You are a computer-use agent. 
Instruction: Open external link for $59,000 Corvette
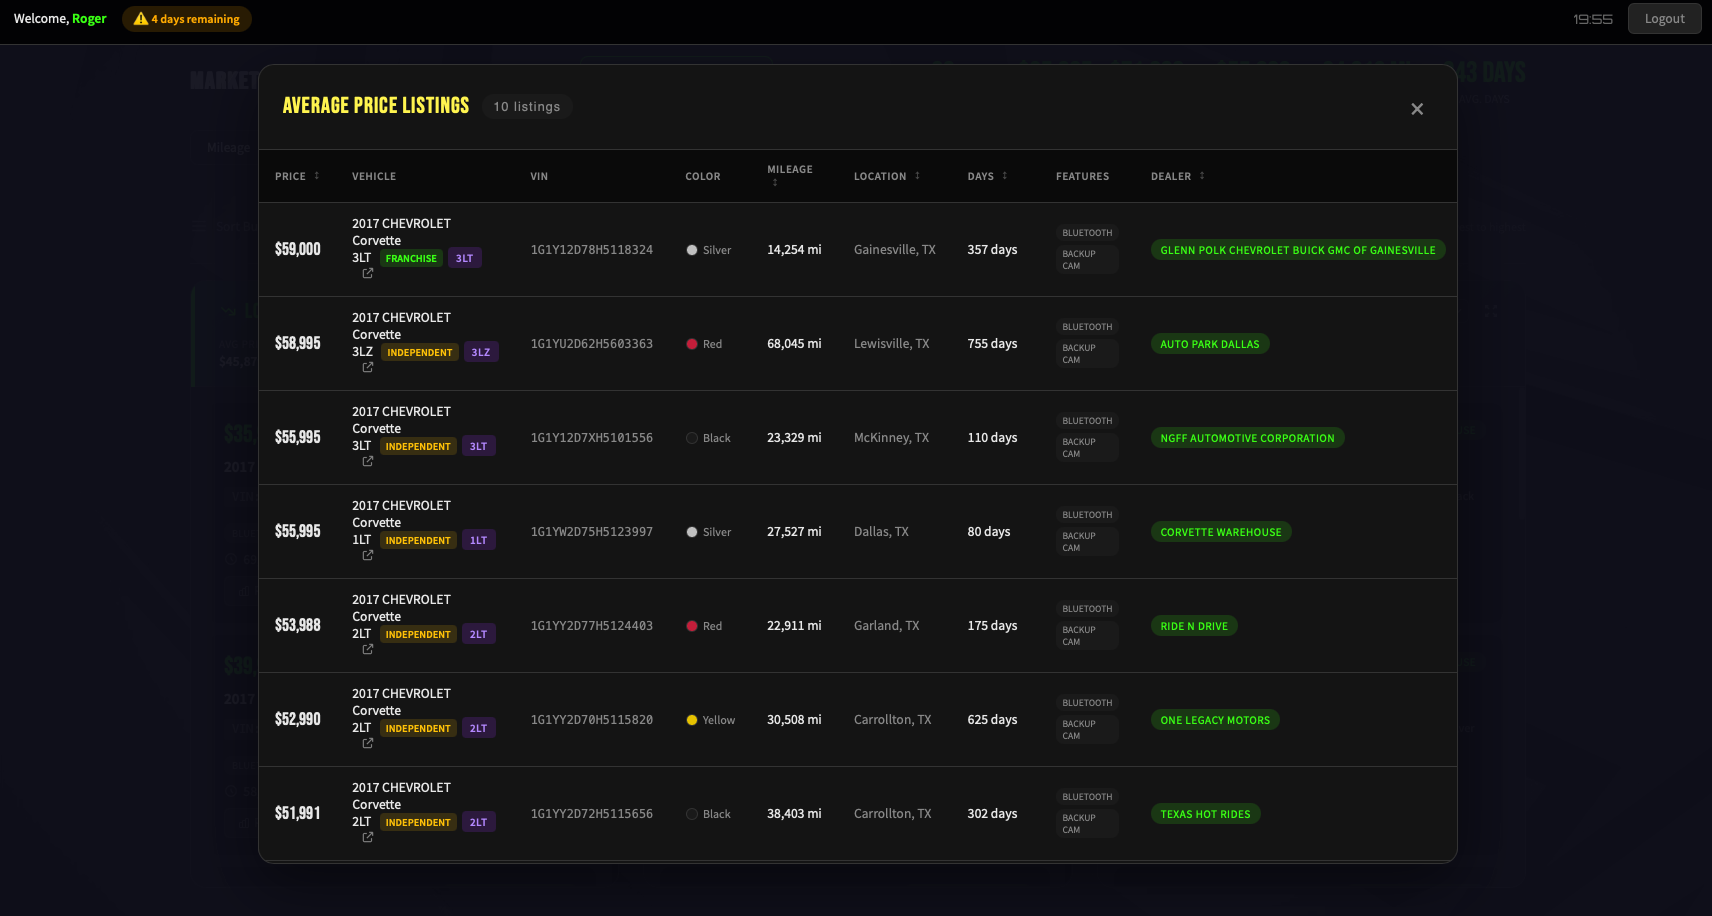click(368, 274)
